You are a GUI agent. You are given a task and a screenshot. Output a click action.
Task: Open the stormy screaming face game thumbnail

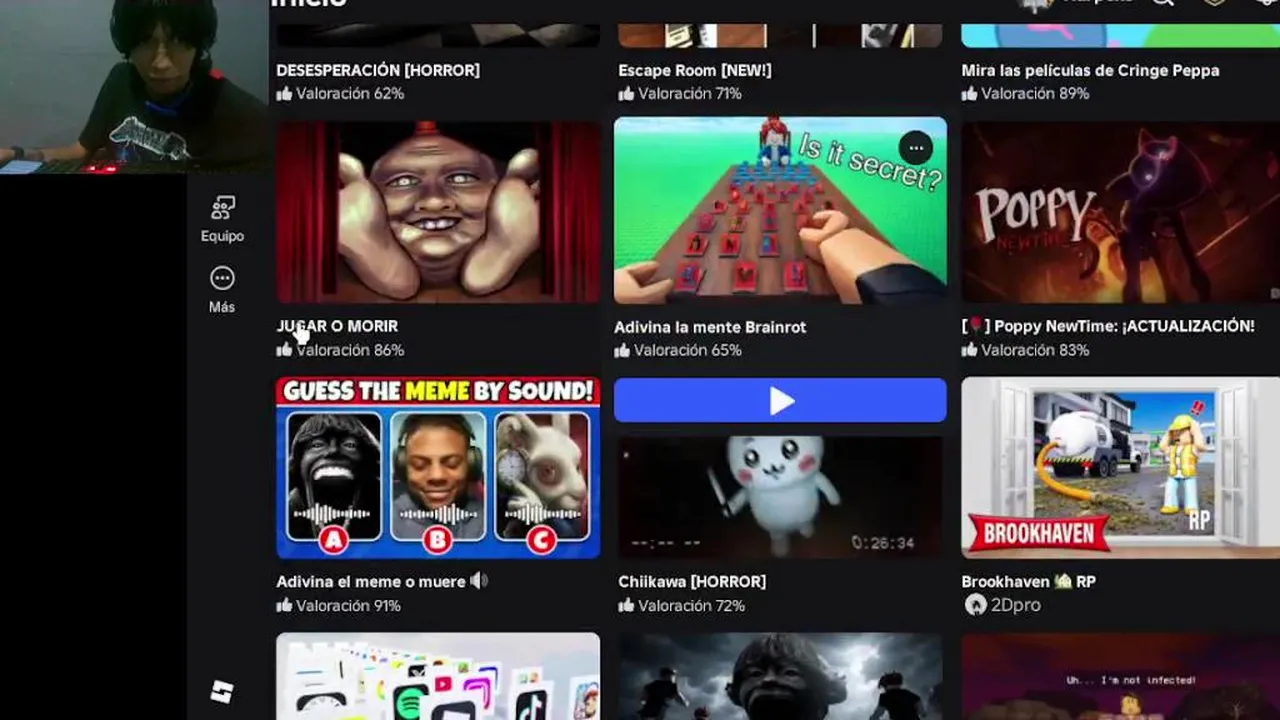780,676
